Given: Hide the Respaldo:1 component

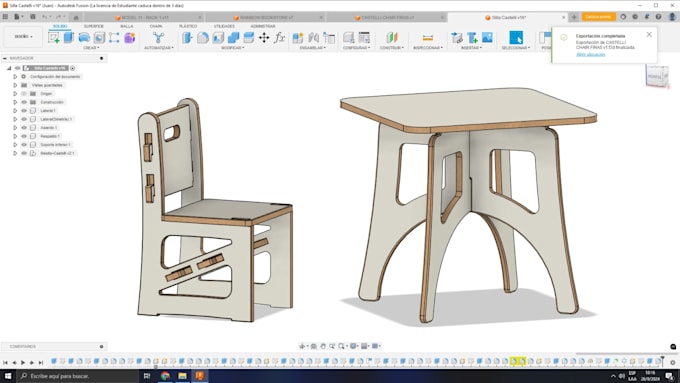Looking at the screenshot, I should pyautogui.click(x=24, y=136).
